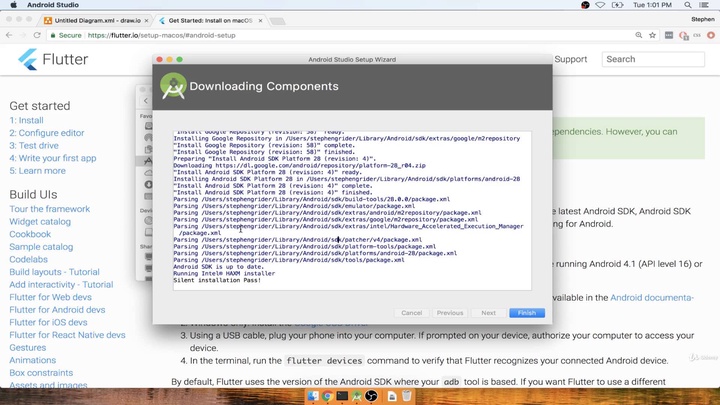Click Finder icon in the Dock

coord(313,396)
